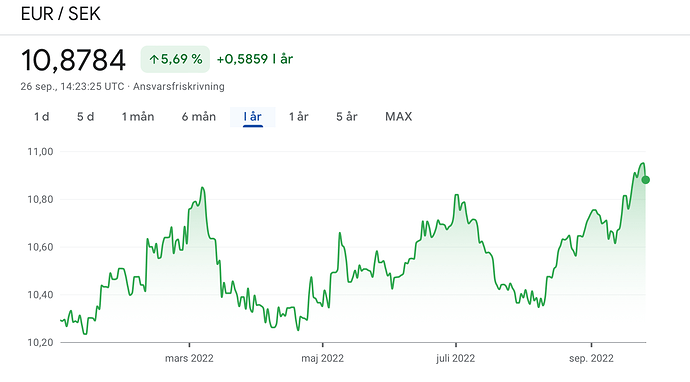Open the 1 mån range tab
This screenshot has height=382, width=690.
138,117
